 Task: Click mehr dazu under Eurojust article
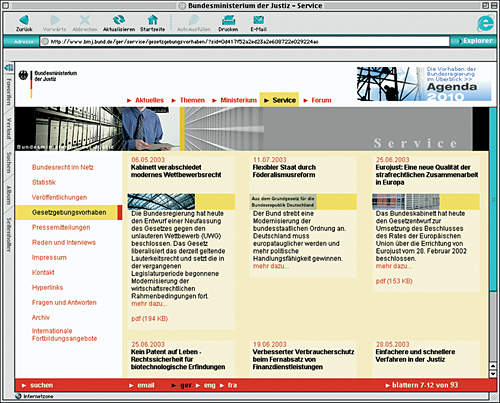pos(394,266)
